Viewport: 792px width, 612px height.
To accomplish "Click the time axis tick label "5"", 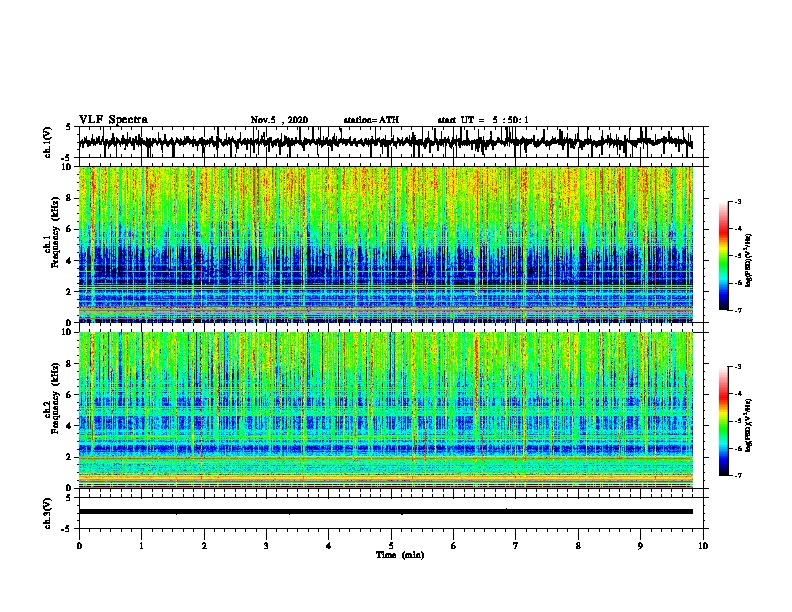I will pos(391,546).
